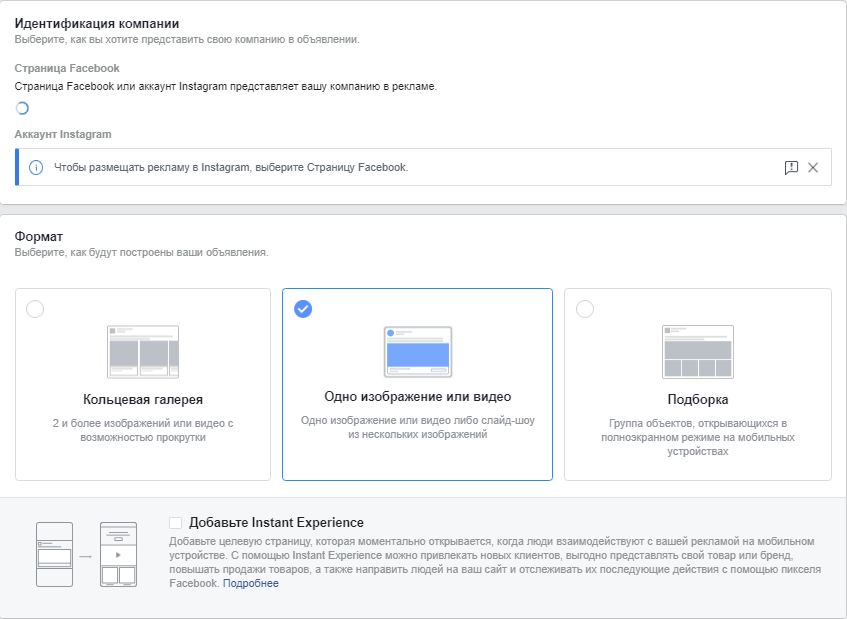Select the Кольцевая галерея radio button

point(35,309)
